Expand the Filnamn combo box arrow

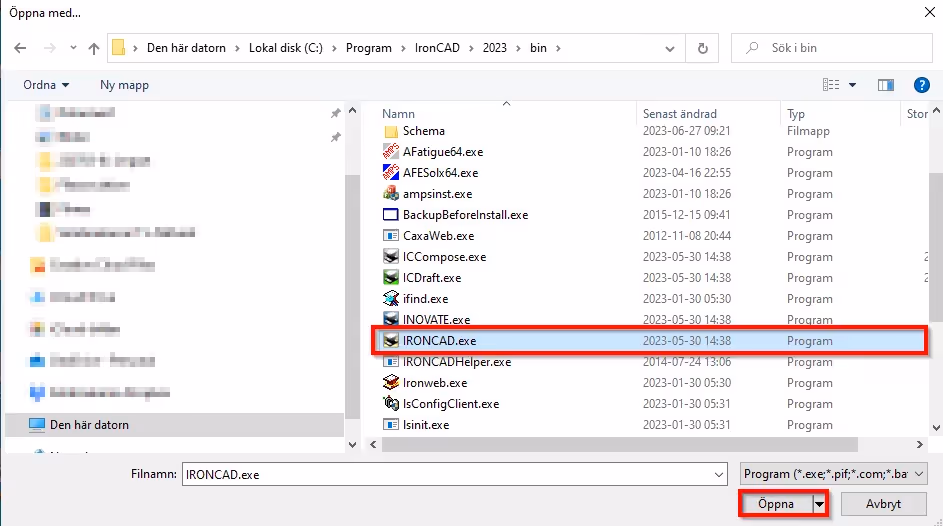click(719, 475)
